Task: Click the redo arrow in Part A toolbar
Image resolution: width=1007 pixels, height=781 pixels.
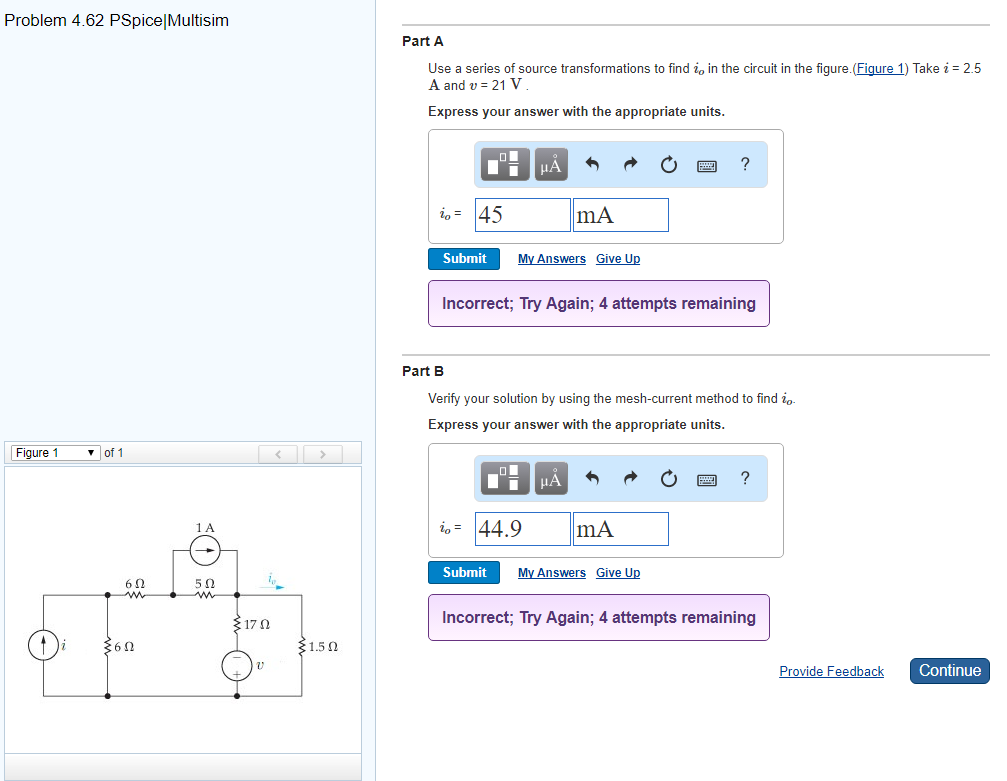Action: [x=629, y=164]
